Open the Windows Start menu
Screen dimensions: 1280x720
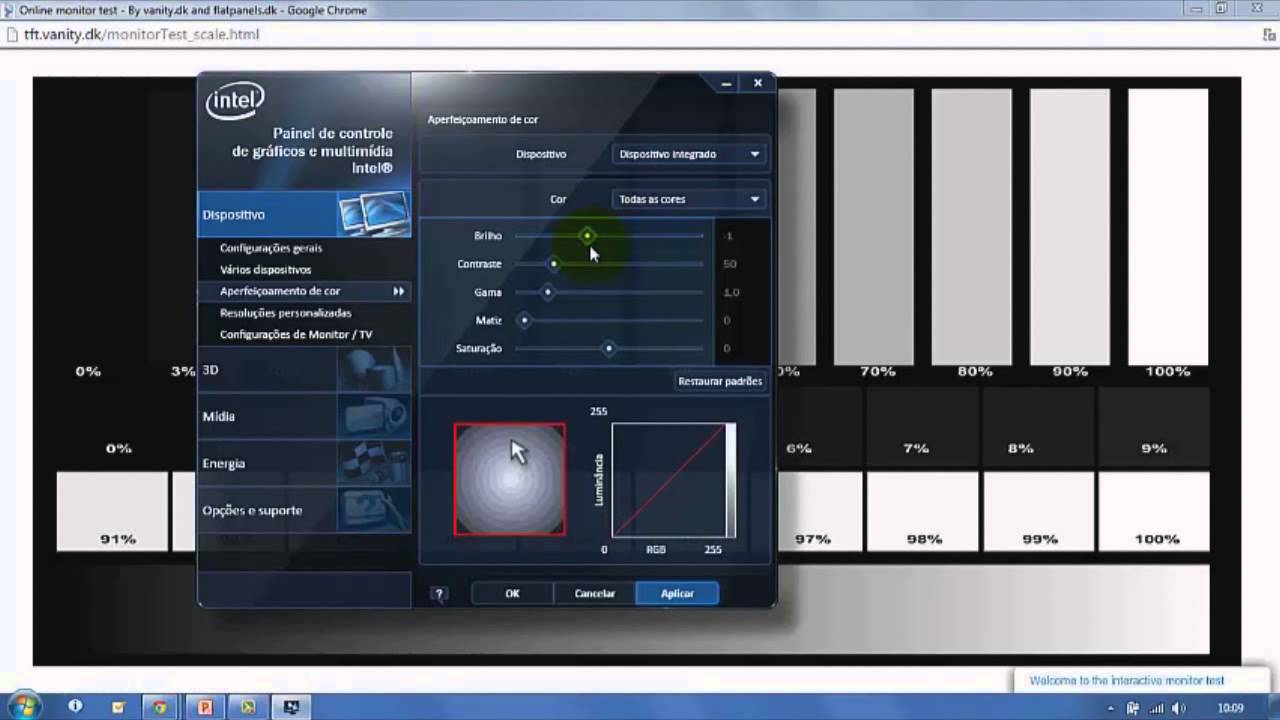click(x=25, y=707)
